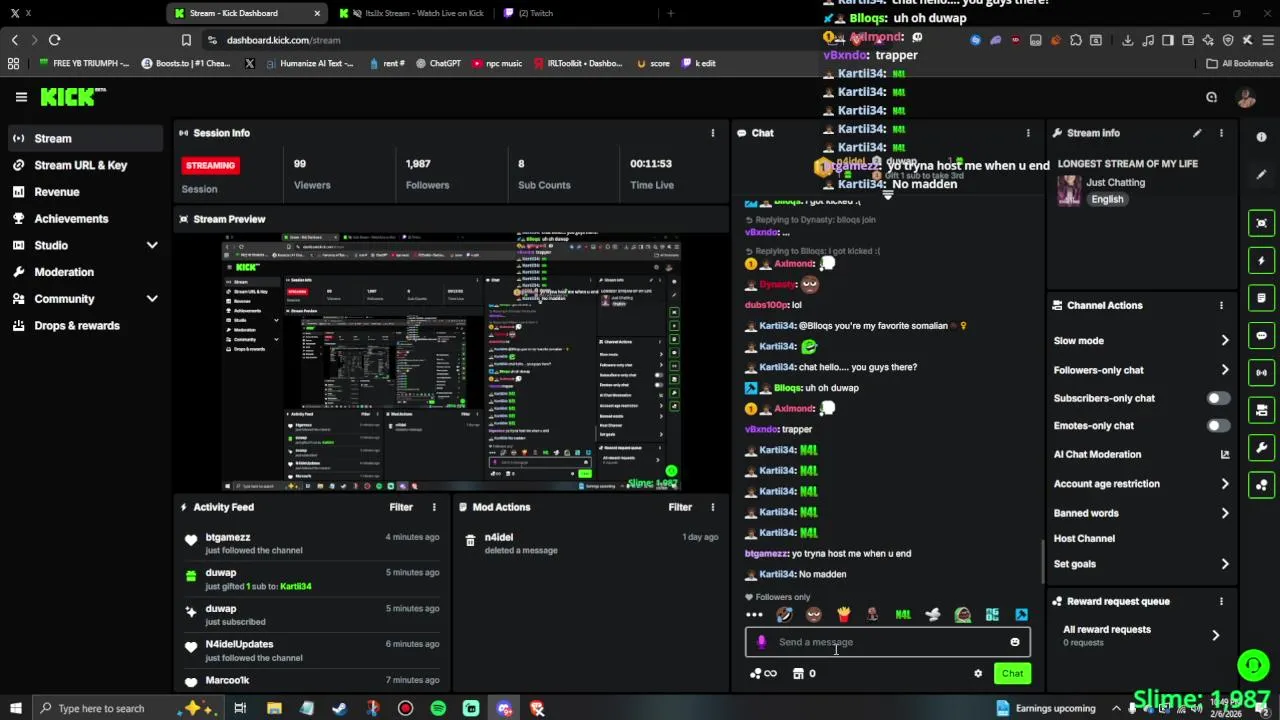The height and width of the screenshot is (720, 1280).
Task: Open the user avatar menu in header
Action: tap(1246, 97)
